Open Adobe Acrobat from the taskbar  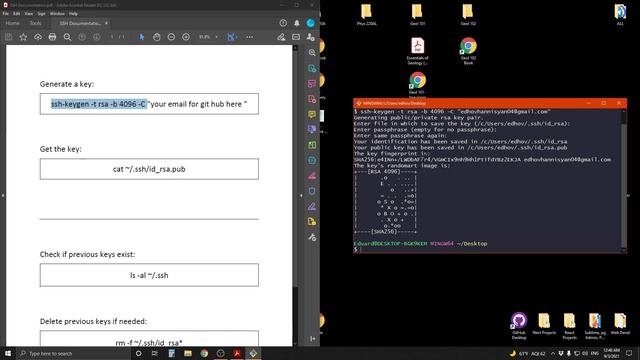point(237,353)
